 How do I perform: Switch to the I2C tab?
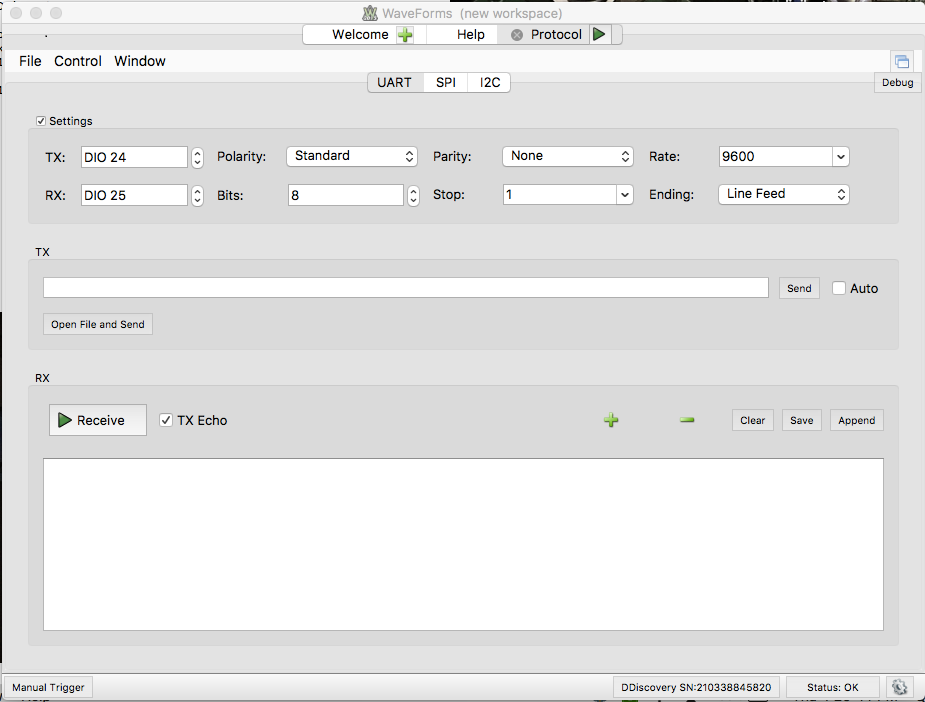point(490,83)
